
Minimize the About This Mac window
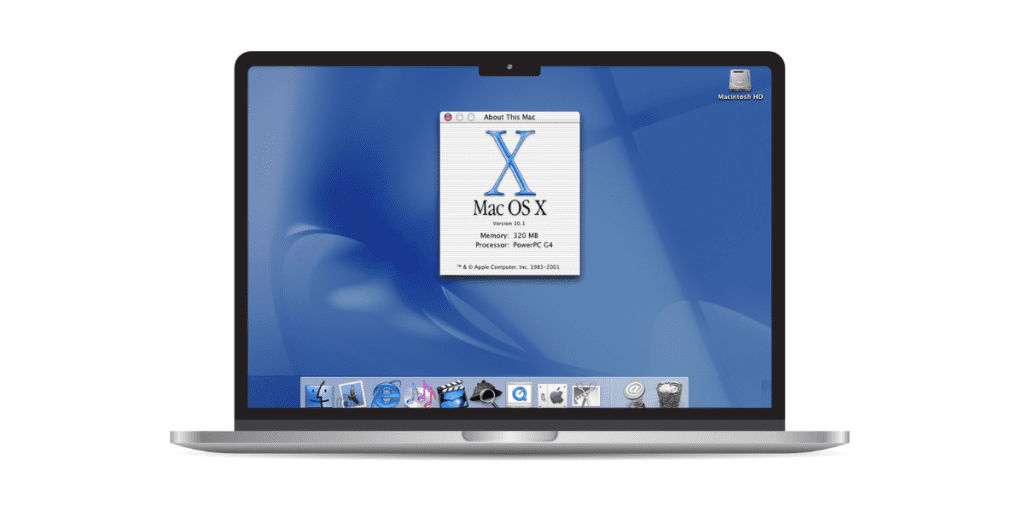tap(459, 117)
